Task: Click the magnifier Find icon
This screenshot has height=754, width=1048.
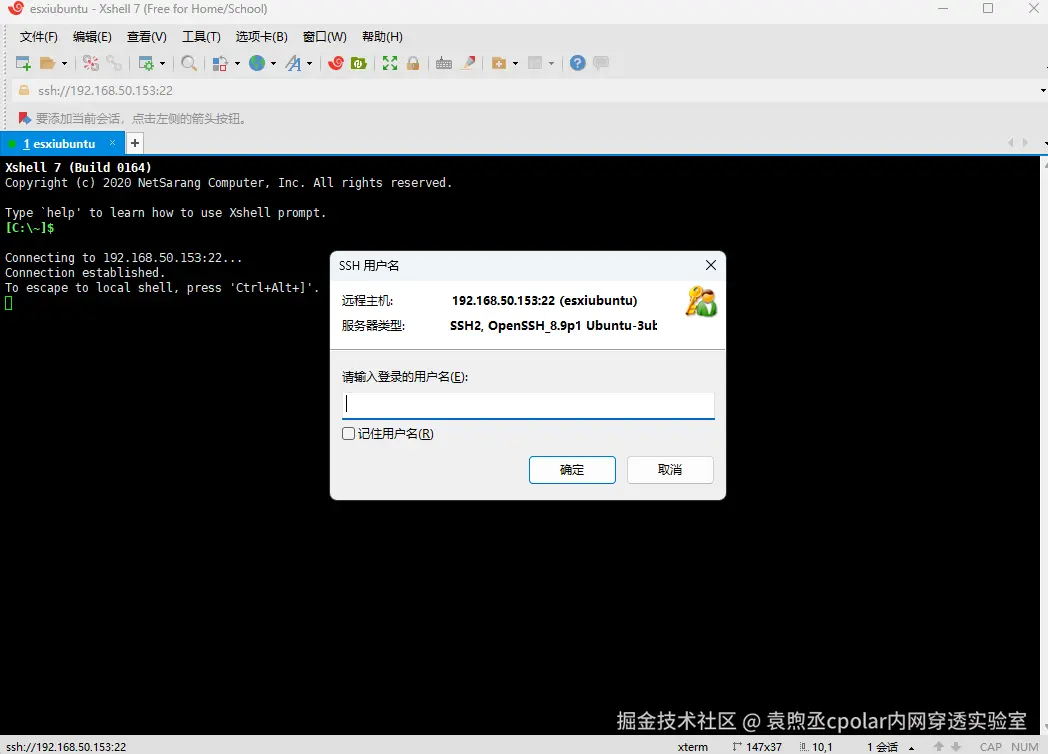Action: pos(189,63)
